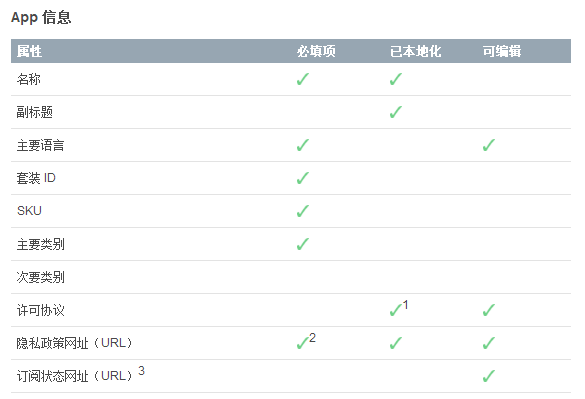Click the 必填项 column header
585x399 pixels.
tap(316, 51)
